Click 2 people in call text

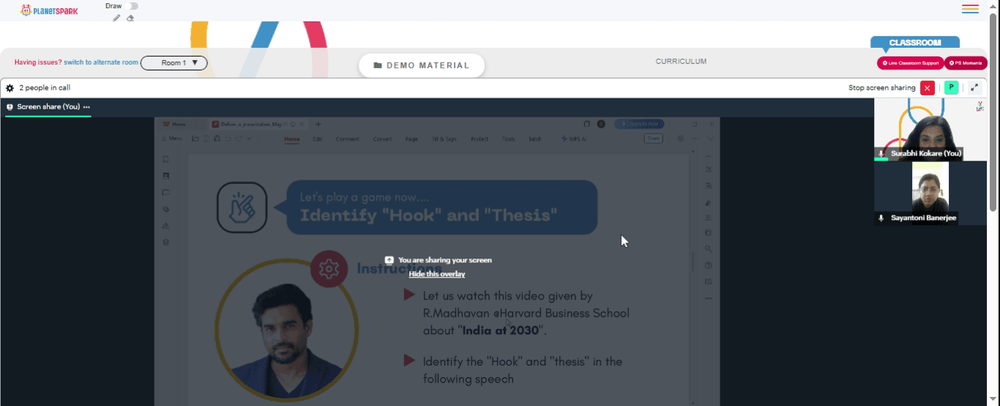pos(45,88)
